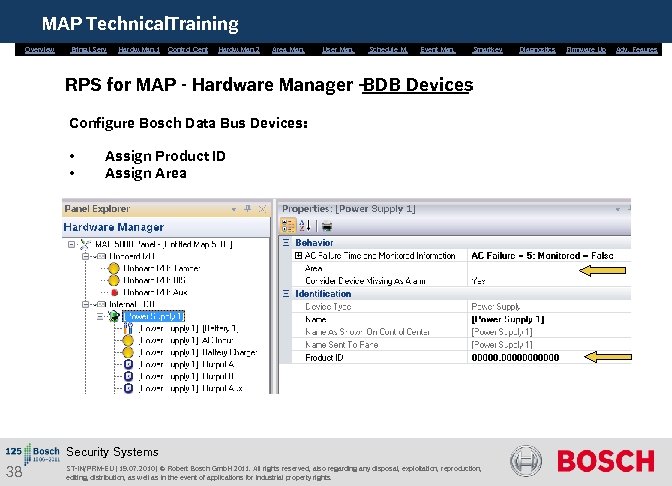Collapse the Onboard I/O tree node
Viewport: 672px width, 486px height.
point(85,256)
